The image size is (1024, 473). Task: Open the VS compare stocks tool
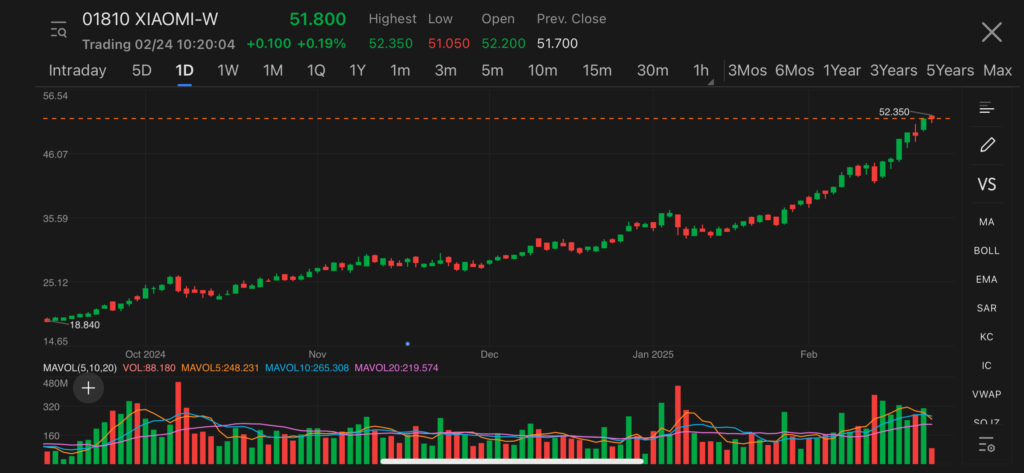tap(986, 185)
